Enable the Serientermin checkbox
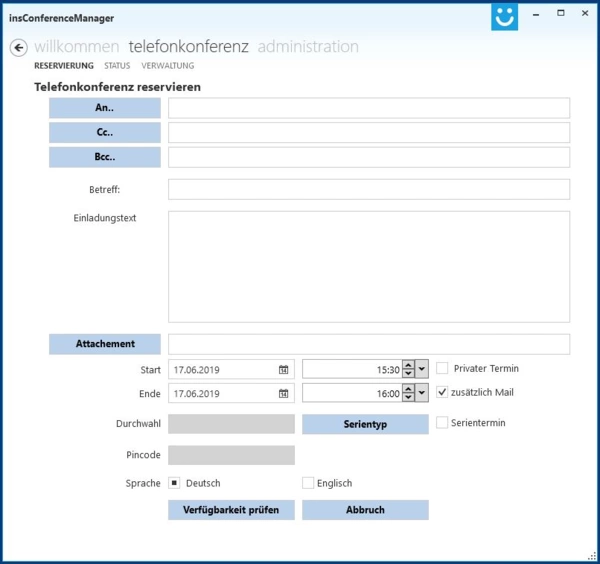This screenshot has width=600, height=564. click(x=442, y=423)
